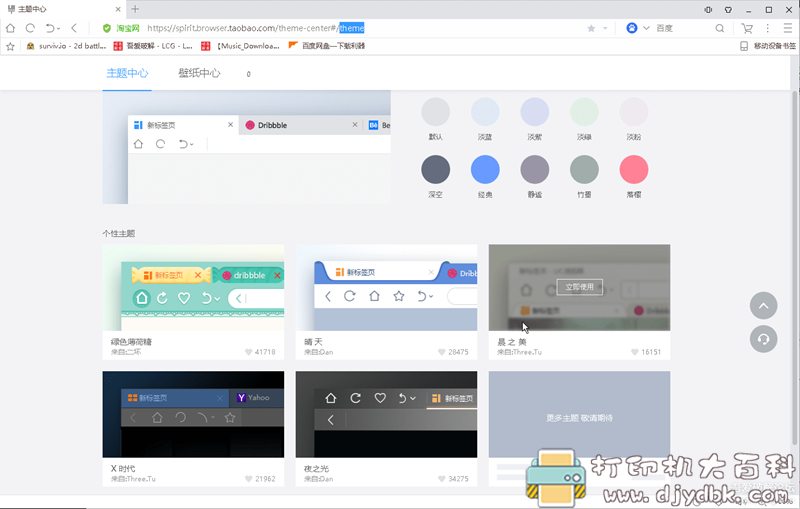Open the vertical three-dot menu
Viewport: 800px width, 509px height.
[x=767, y=28]
